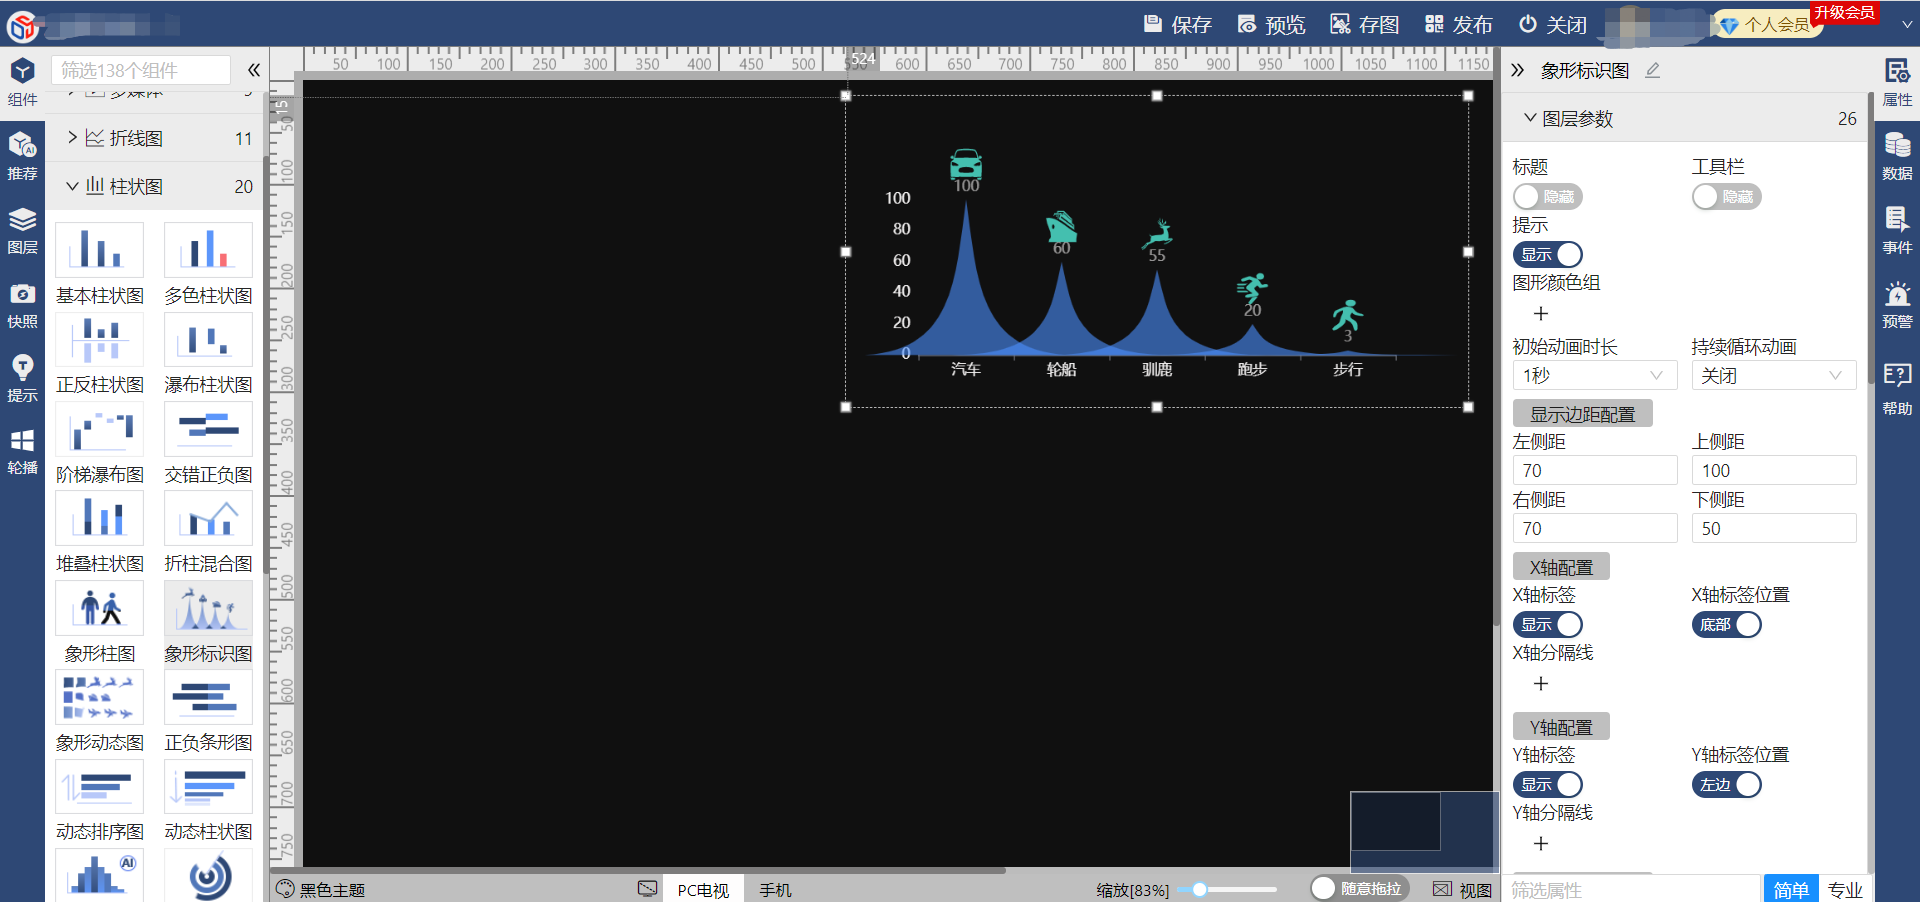Select the 基本柱状图 chart thumbnail

point(99,249)
